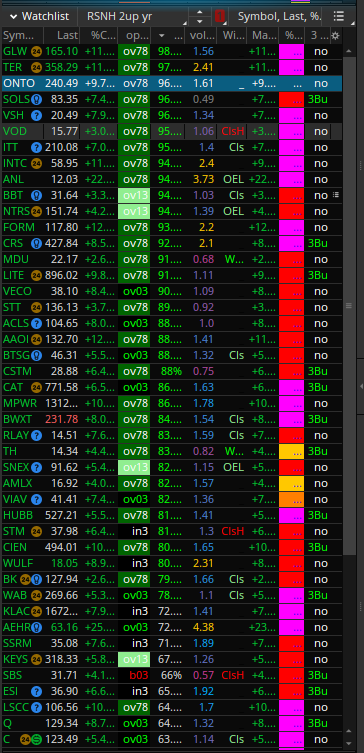Click the scroll up arrow of the watchlist
364x753 pixels.
pyautogui.click(x=349, y=51)
